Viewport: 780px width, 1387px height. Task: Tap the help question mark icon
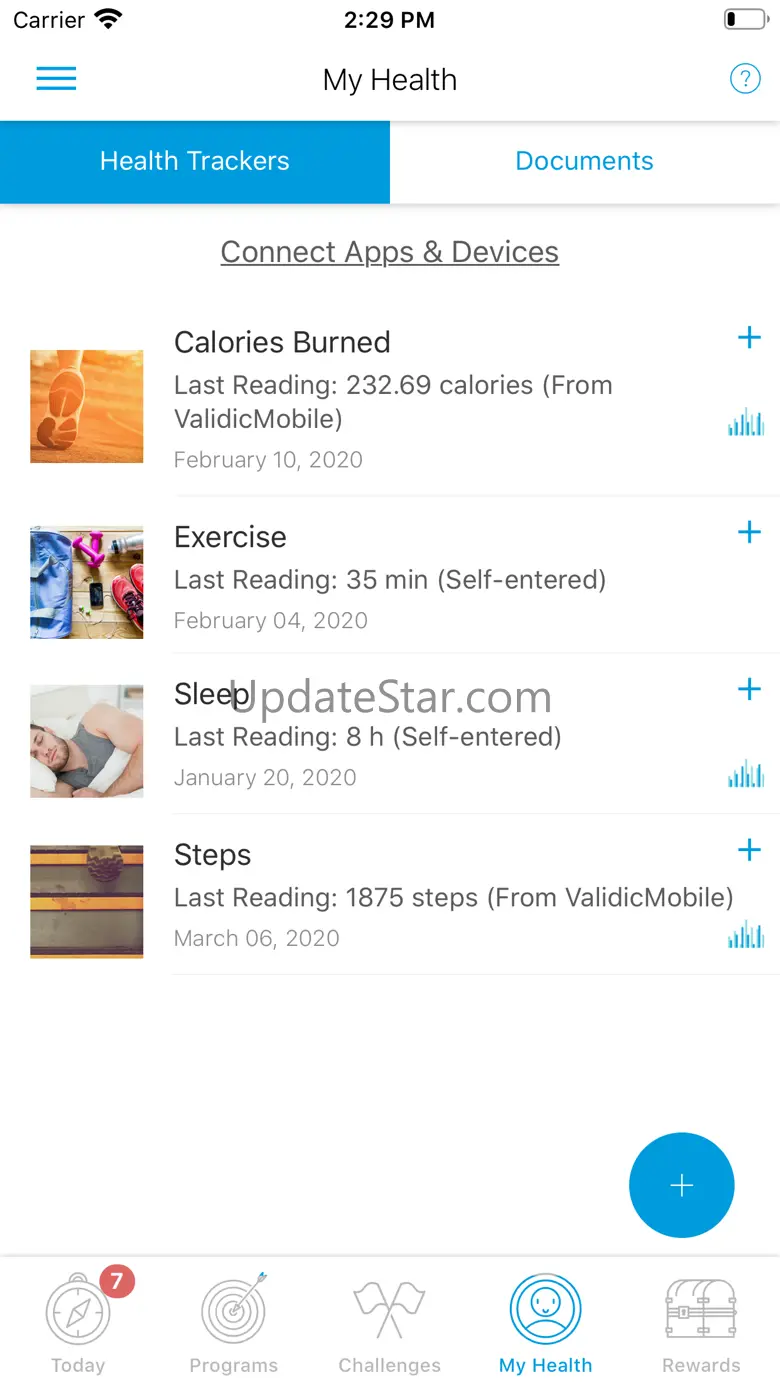click(745, 78)
